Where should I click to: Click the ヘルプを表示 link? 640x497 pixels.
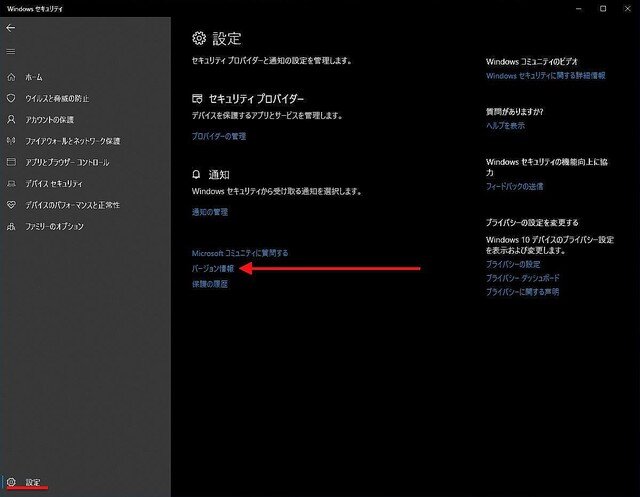tap(505, 126)
